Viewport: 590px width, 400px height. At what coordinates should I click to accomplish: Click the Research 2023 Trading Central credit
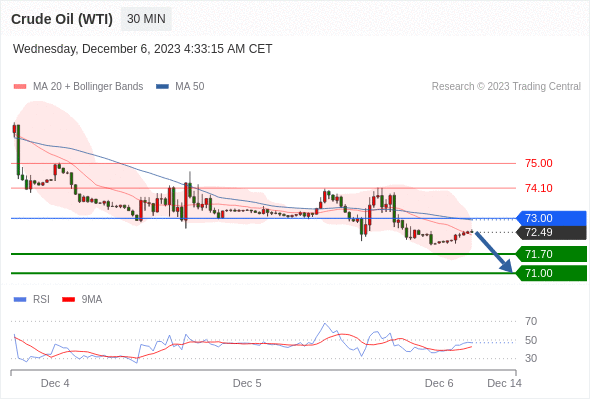coord(506,87)
